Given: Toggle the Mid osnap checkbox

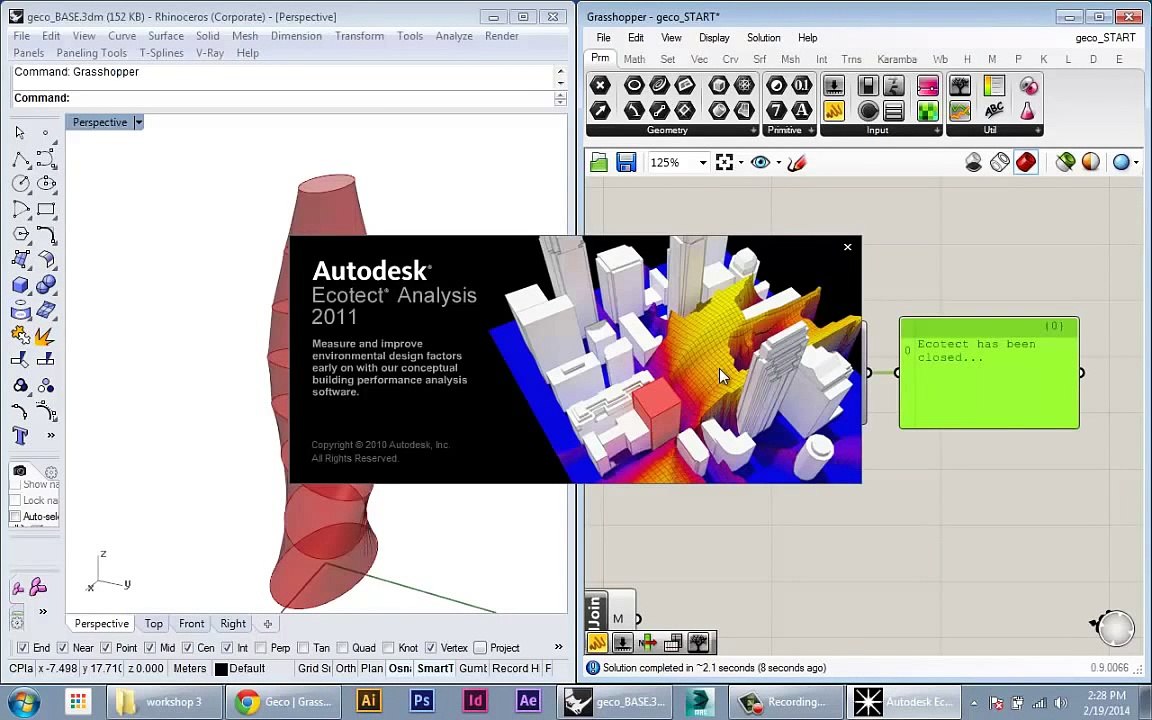Looking at the screenshot, I should (x=150, y=647).
